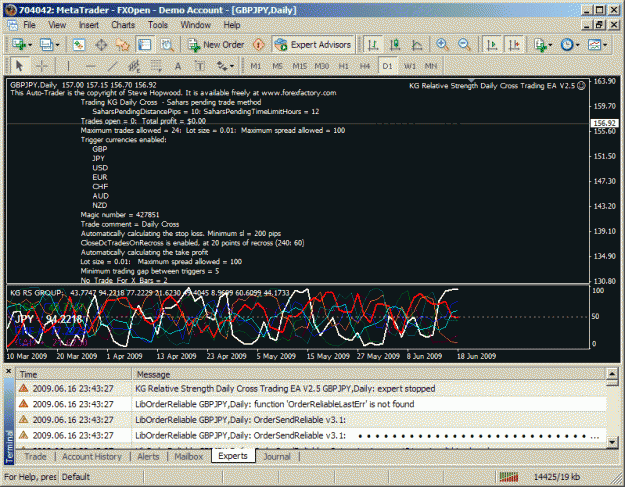This screenshot has height=487, width=625.
Task: Open MetaEditor via the diamond icon
Action: pos(259,45)
